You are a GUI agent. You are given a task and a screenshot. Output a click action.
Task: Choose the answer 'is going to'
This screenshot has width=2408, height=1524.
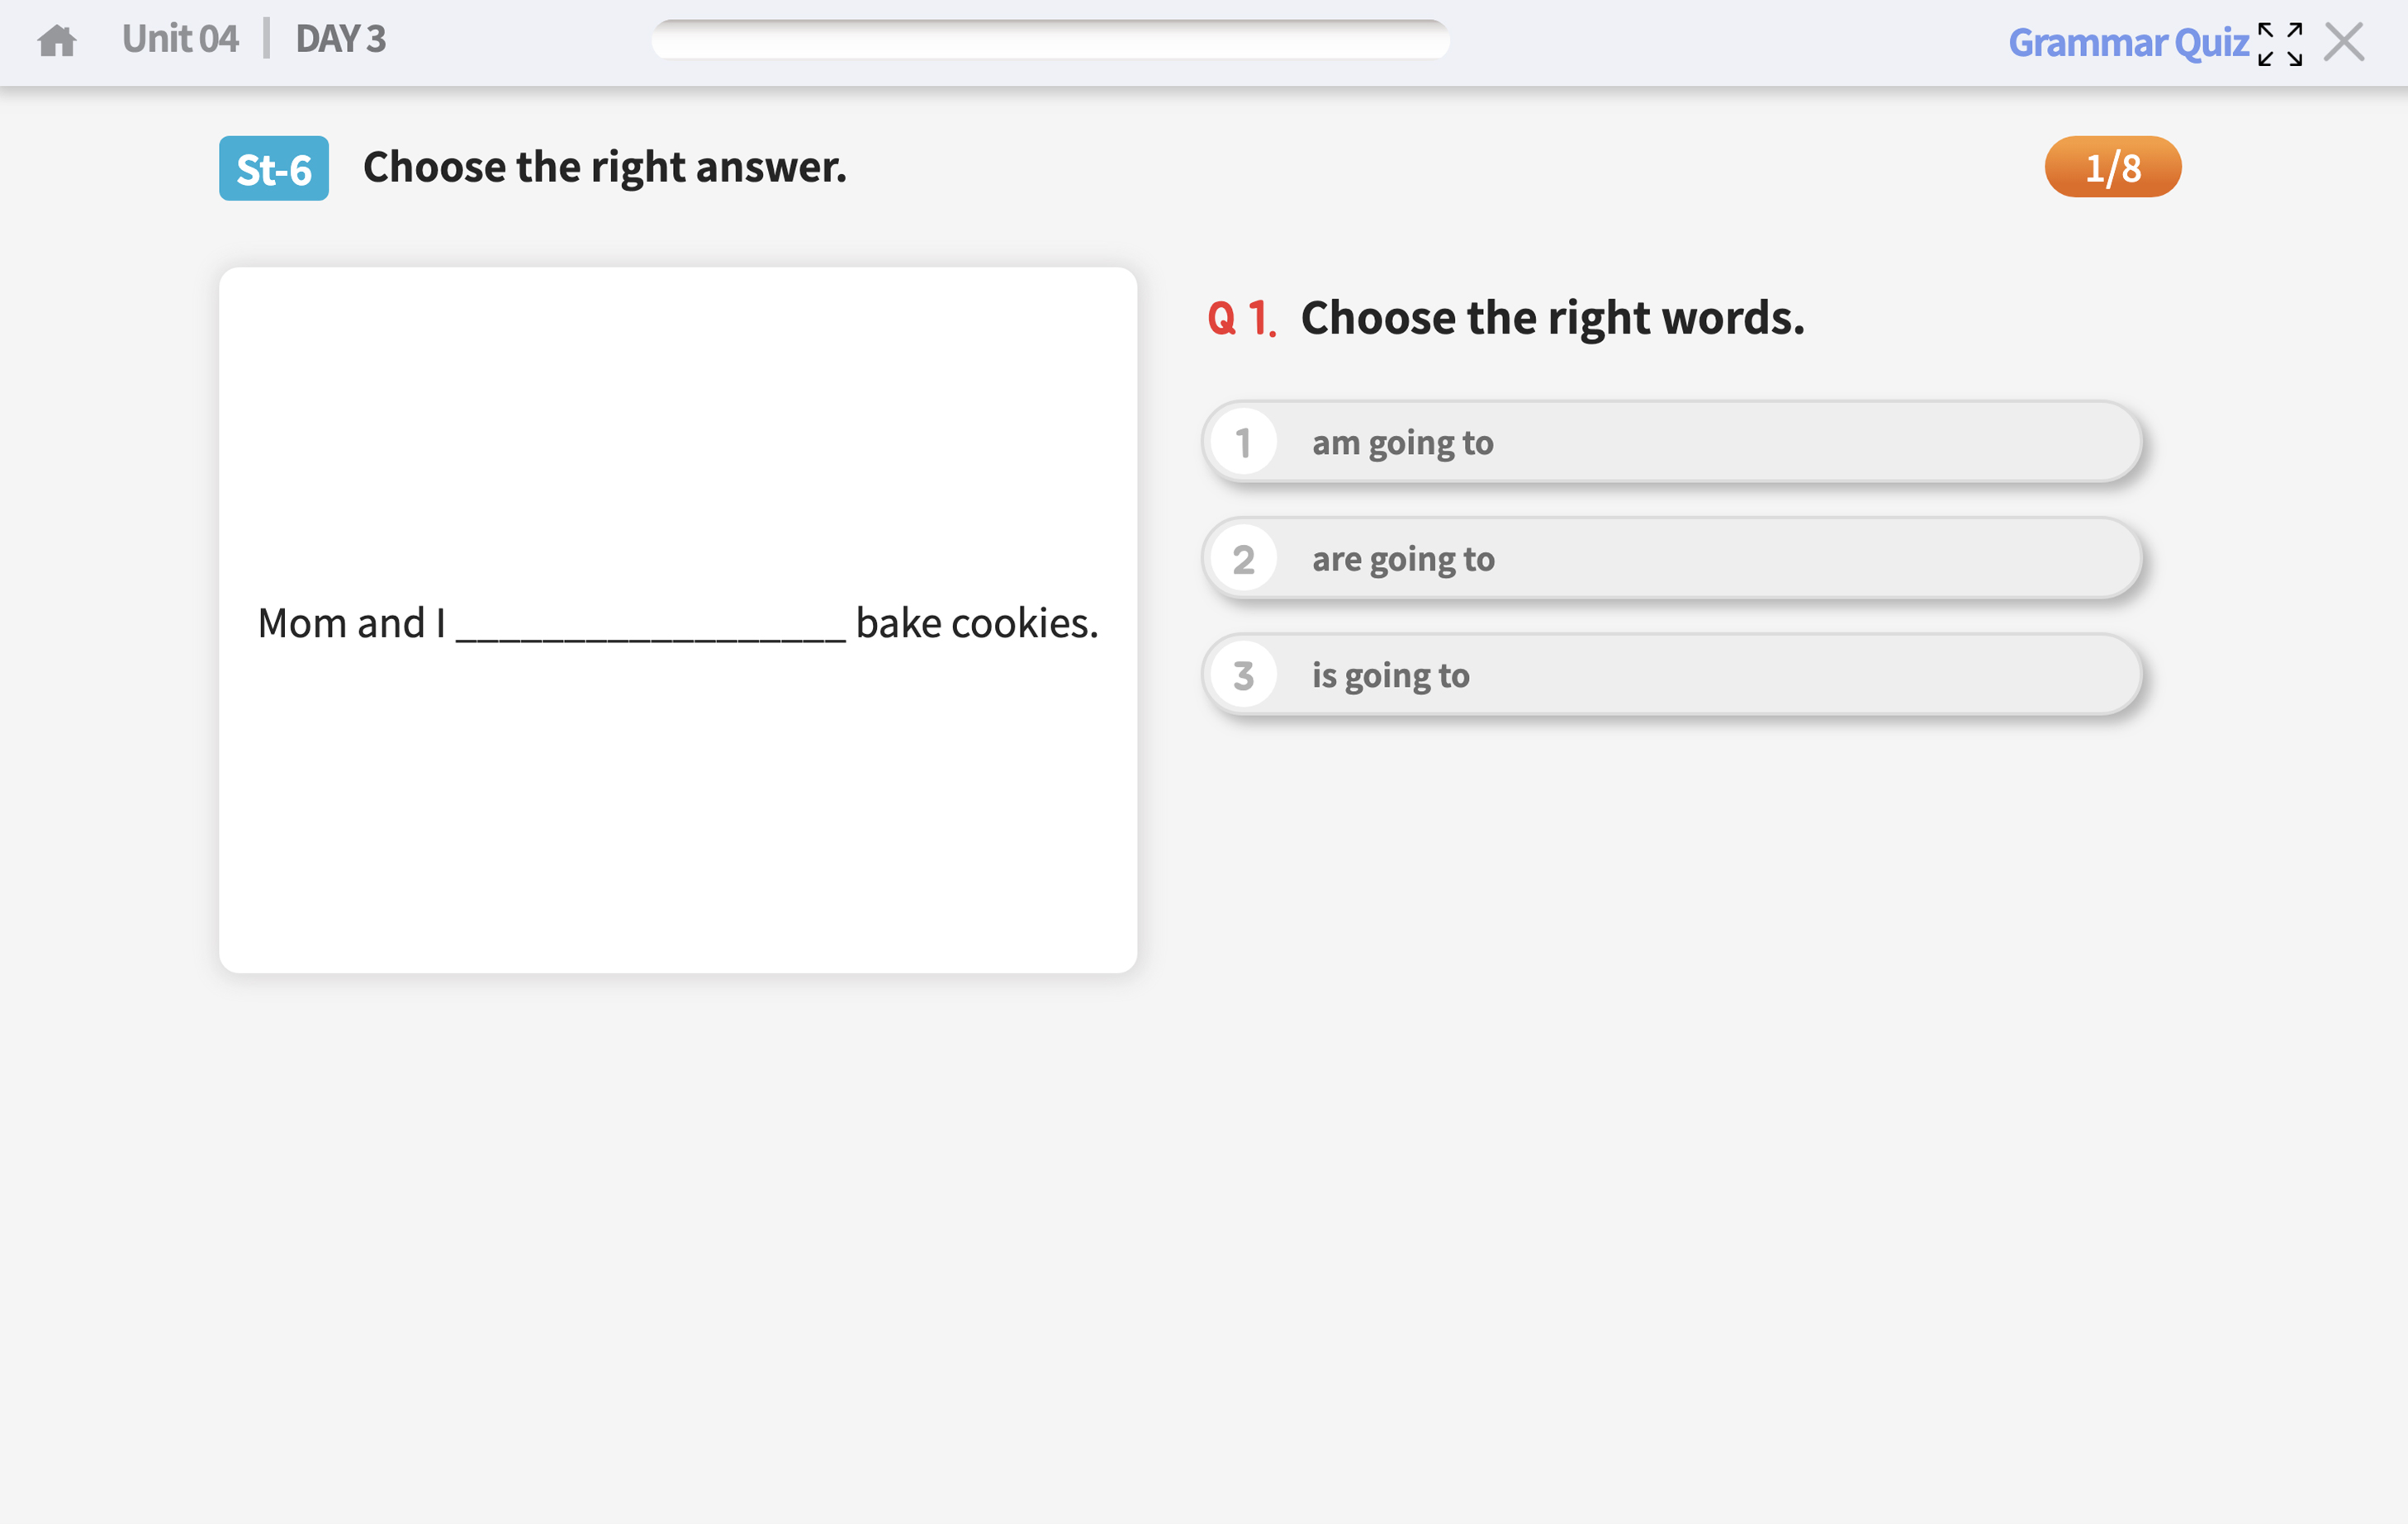pos(1390,675)
